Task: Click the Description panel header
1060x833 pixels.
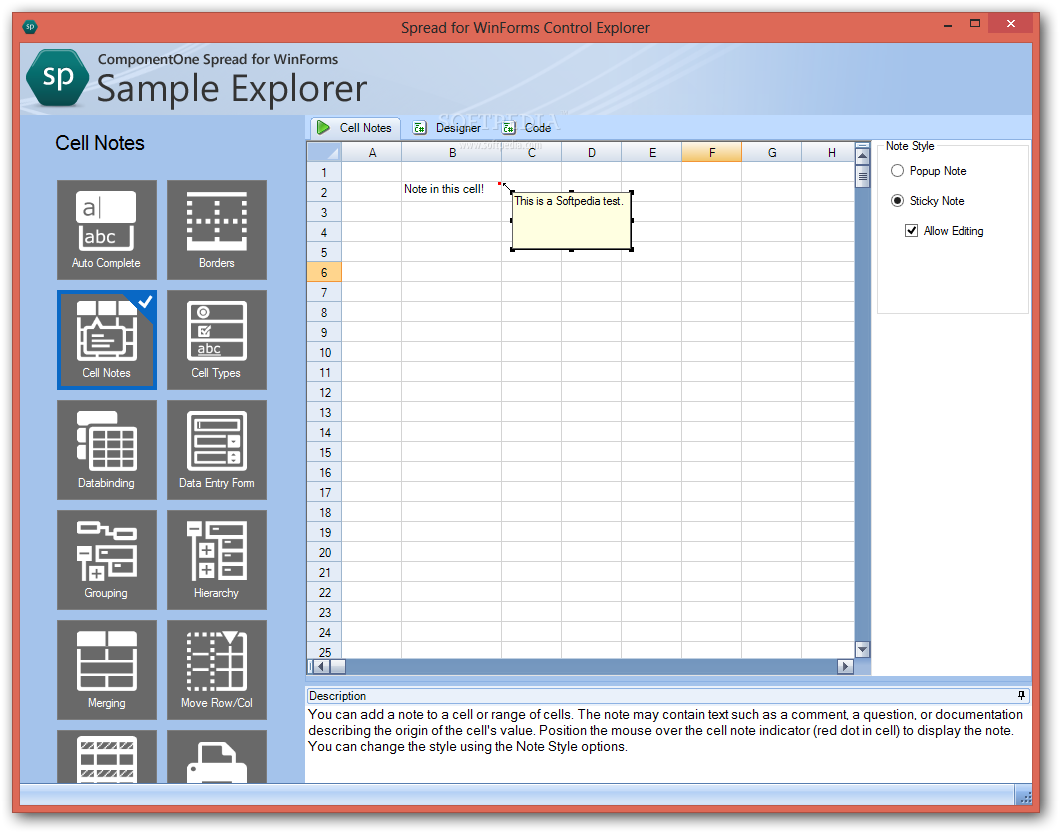Action: click(x=668, y=696)
